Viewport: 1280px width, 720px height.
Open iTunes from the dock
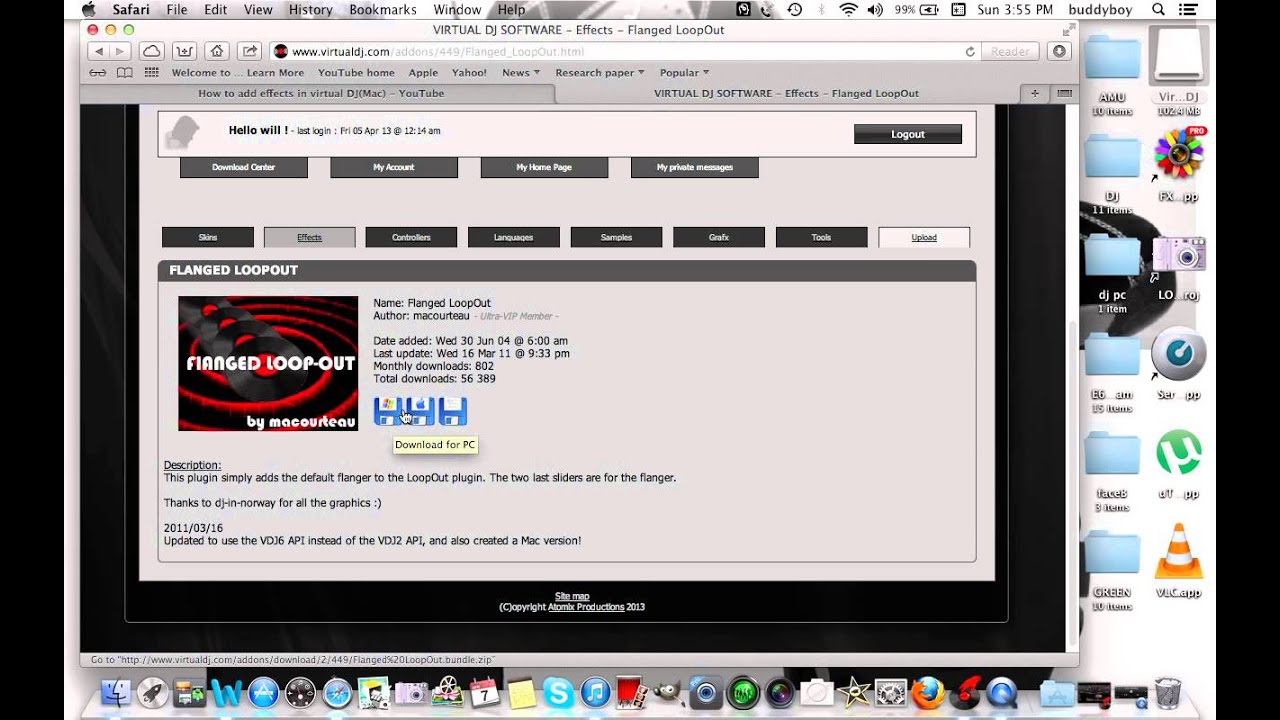click(x=595, y=692)
